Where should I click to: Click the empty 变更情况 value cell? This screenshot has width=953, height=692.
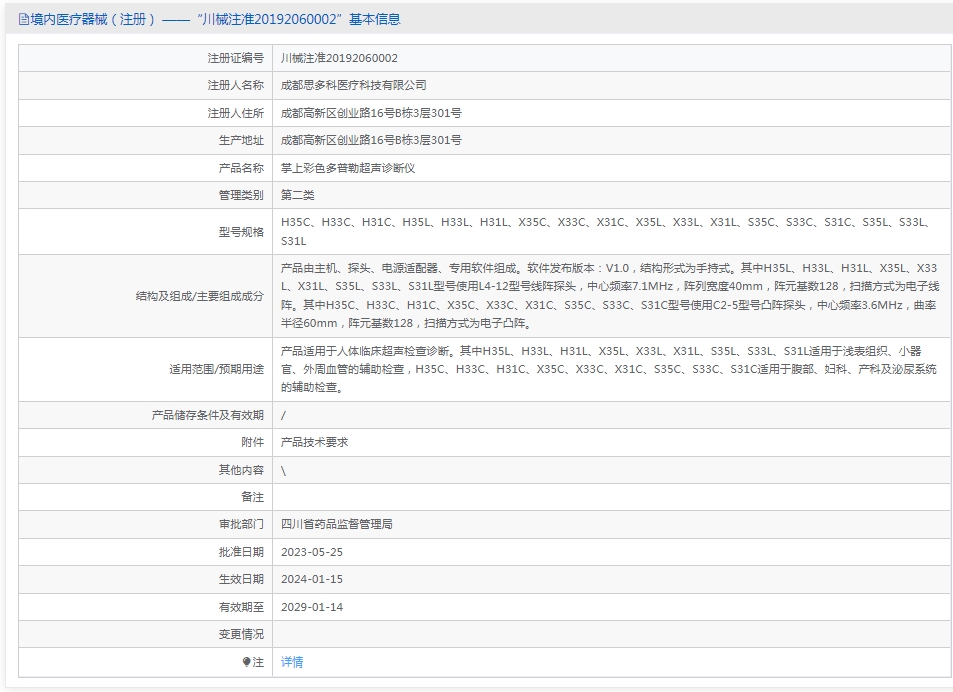[x=610, y=634]
